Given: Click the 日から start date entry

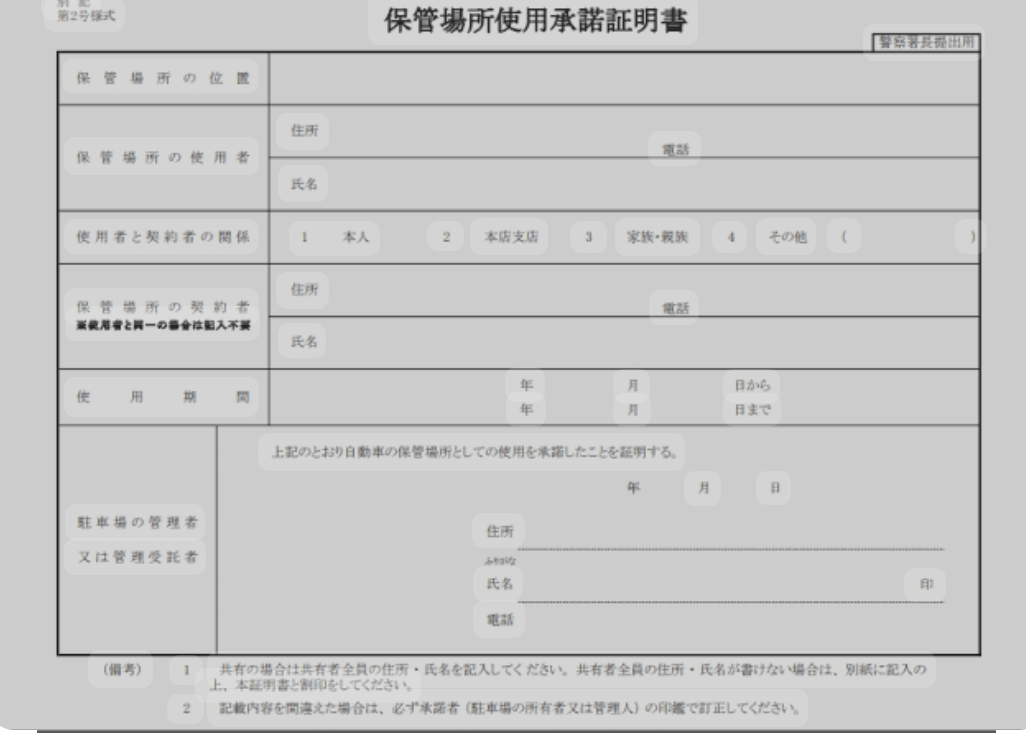Looking at the screenshot, I should tap(752, 385).
